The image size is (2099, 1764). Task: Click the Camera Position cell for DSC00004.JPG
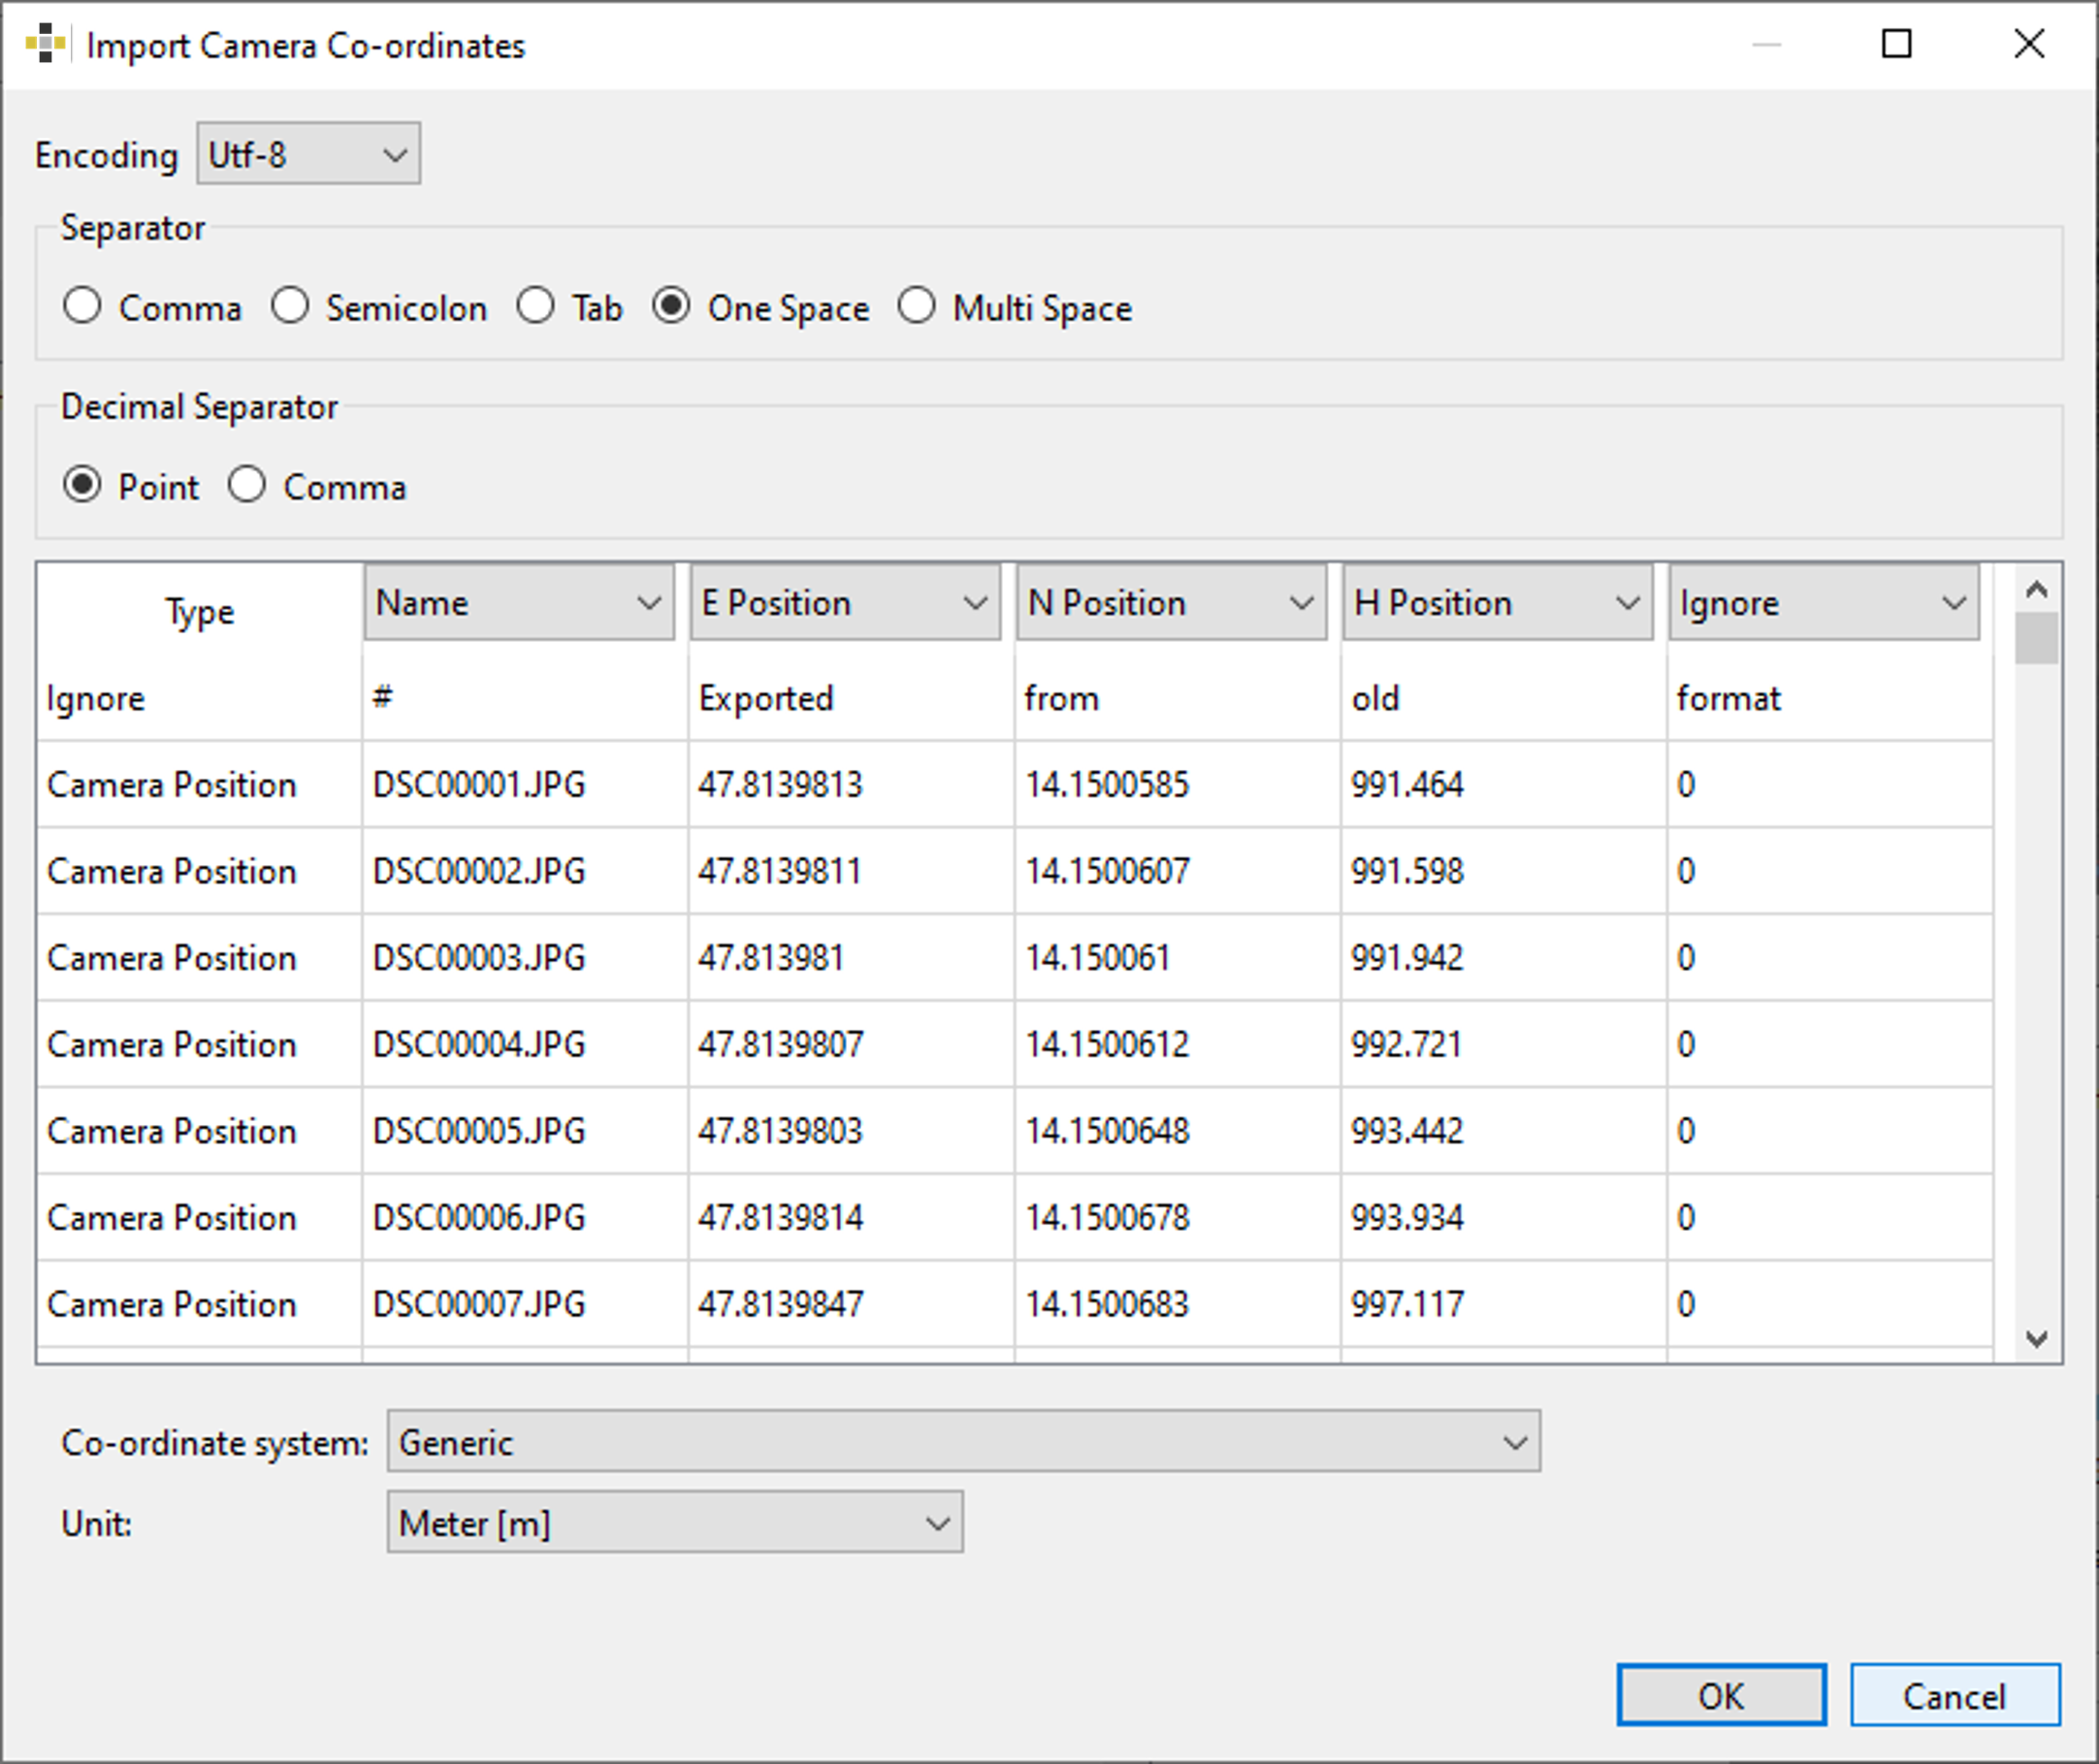click(199, 1044)
